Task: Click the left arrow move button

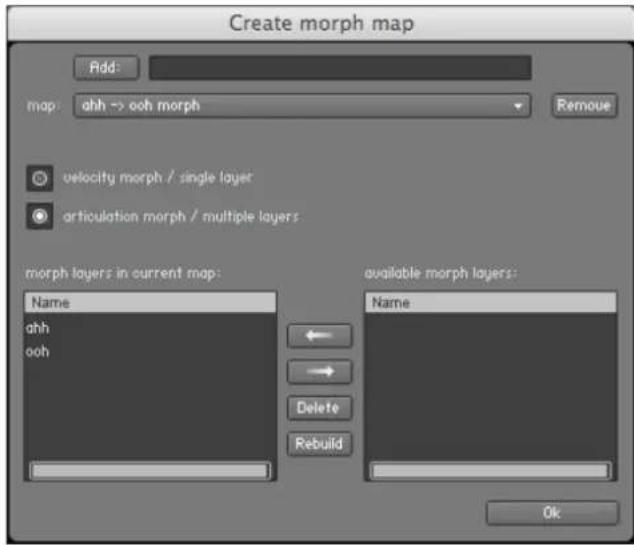Action: point(319,336)
